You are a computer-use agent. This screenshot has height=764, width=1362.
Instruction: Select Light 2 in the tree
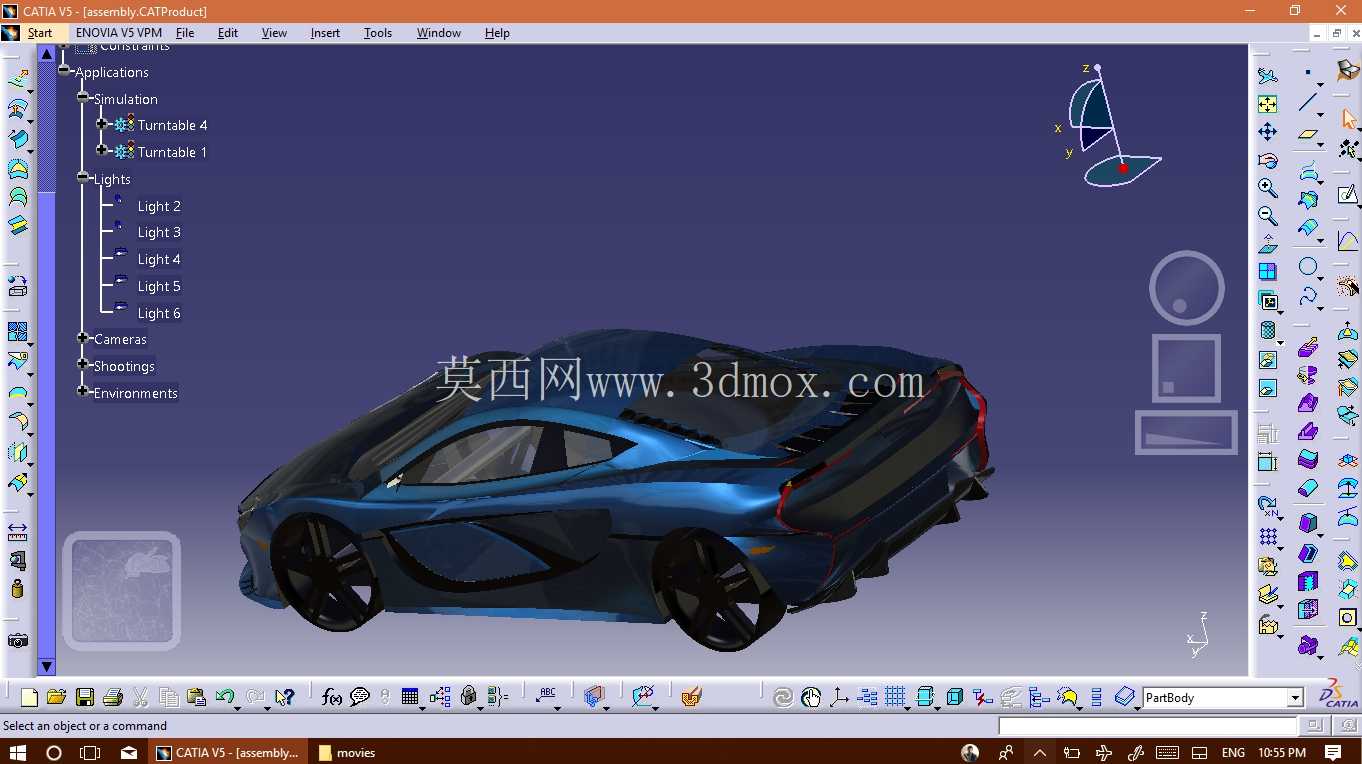pyautogui.click(x=159, y=206)
